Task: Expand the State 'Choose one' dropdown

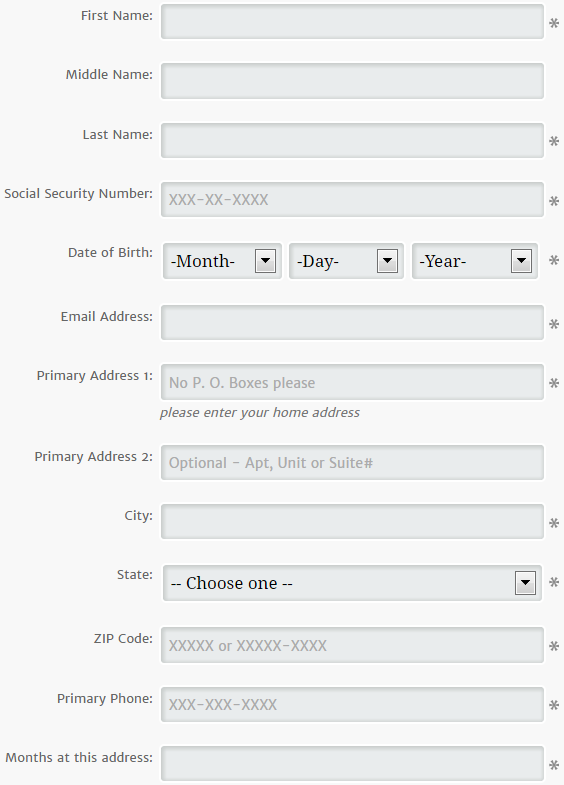Action: pyautogui.click(x=352, y=583)
